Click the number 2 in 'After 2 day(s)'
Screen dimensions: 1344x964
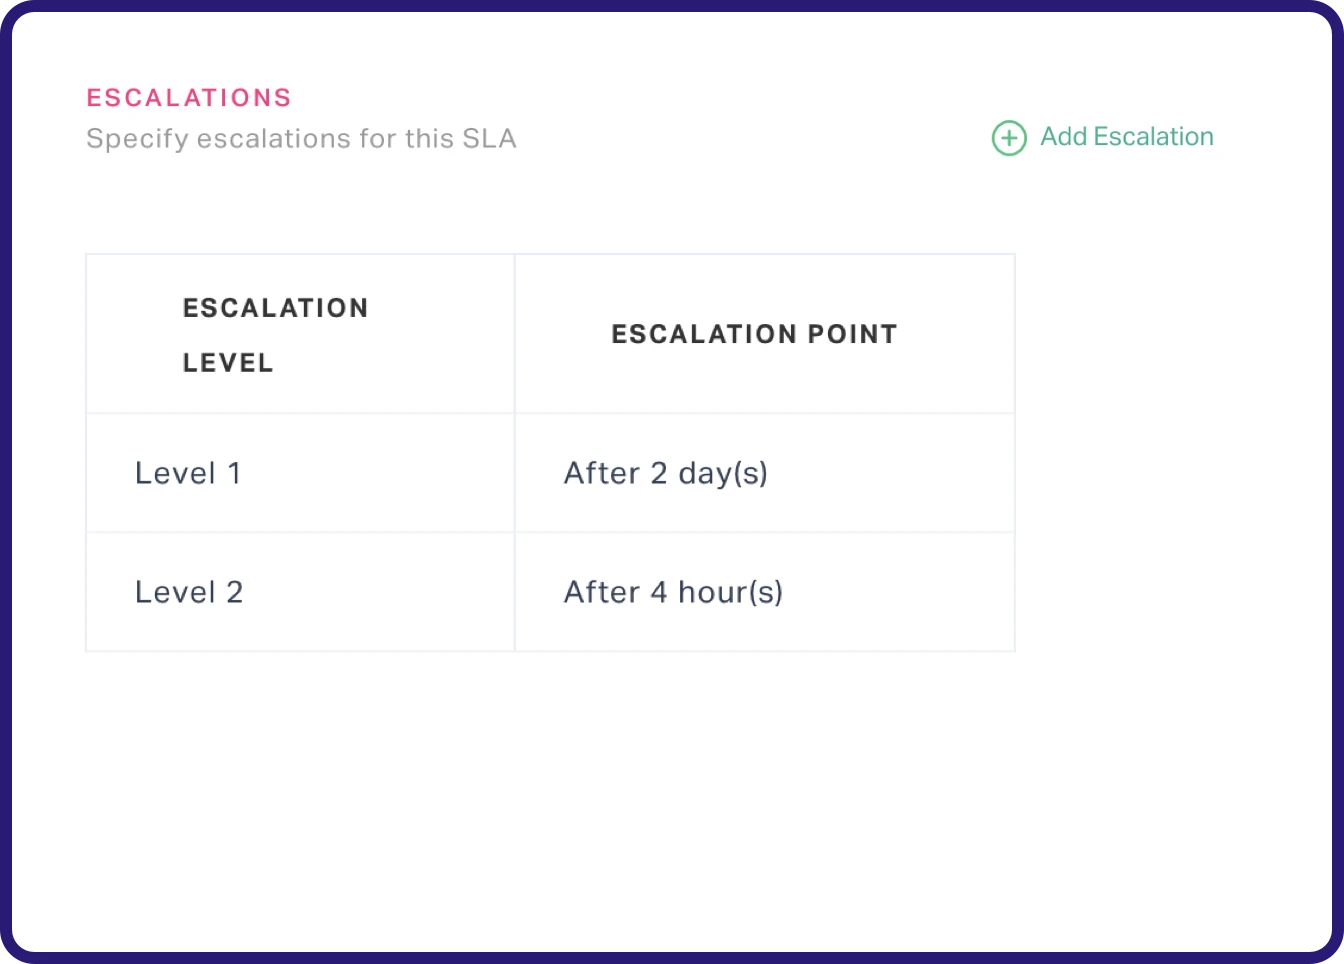(658, 473)
